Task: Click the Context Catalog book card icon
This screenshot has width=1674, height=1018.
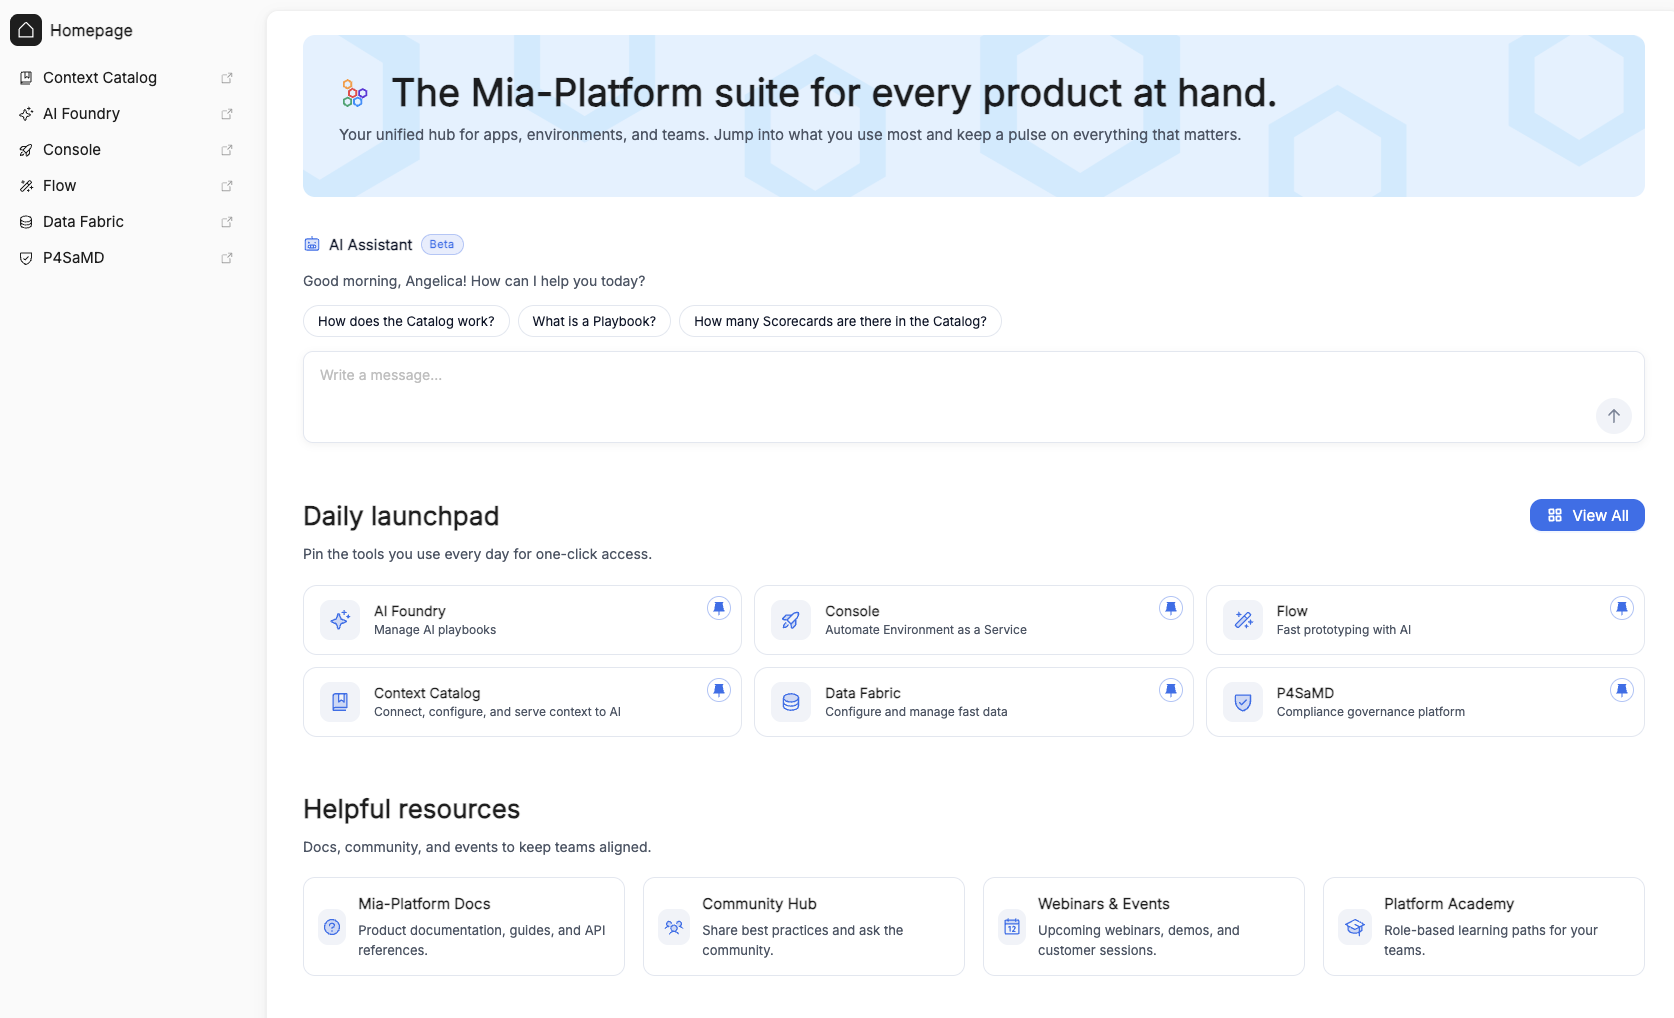Action: tap(340, 702)
